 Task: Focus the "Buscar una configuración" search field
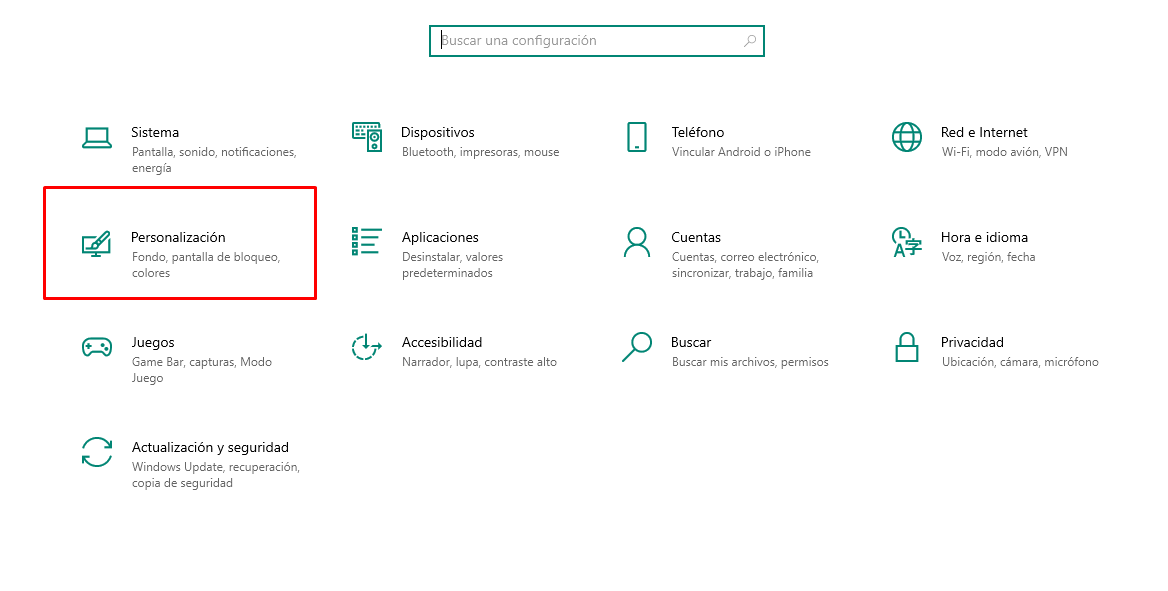[590, 41]
